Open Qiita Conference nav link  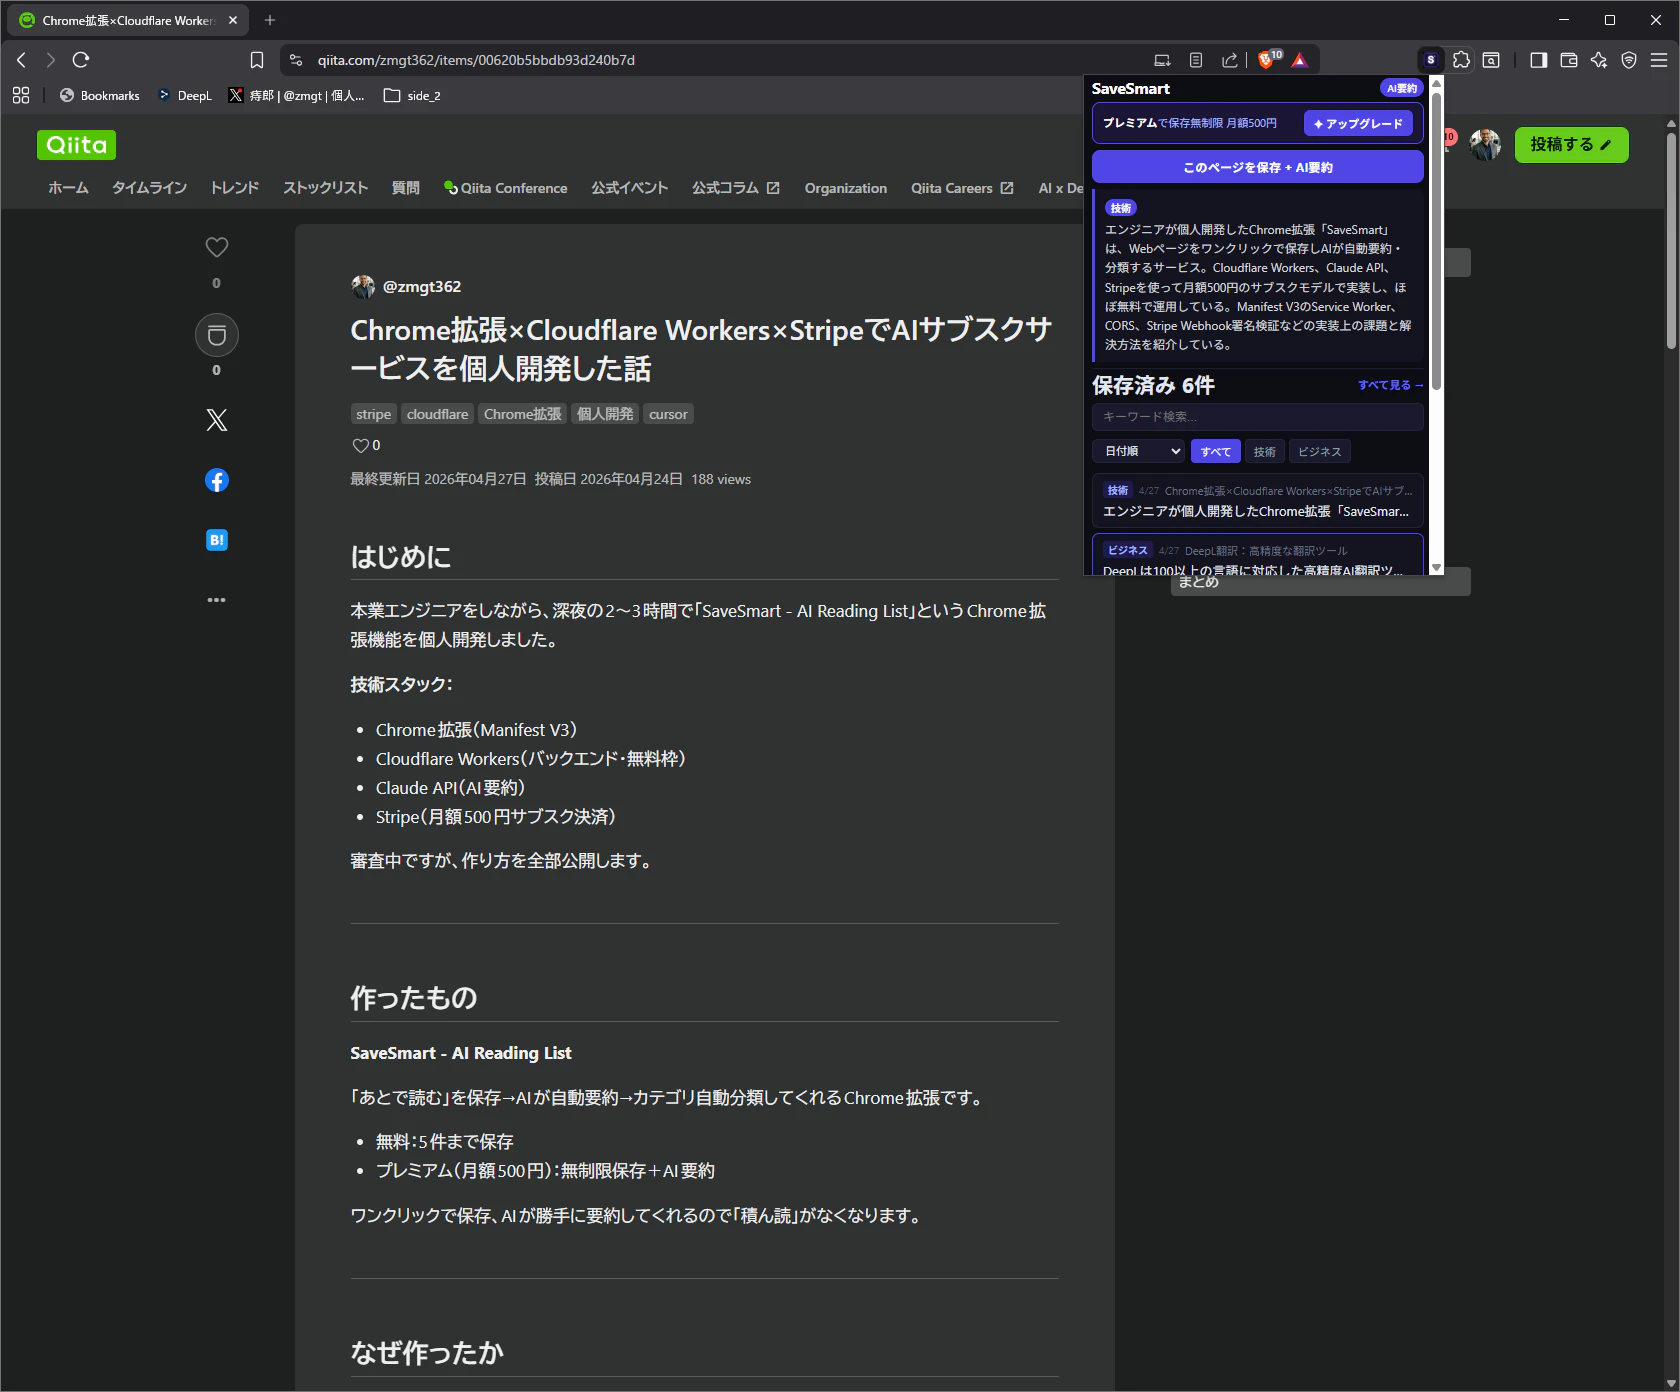point(506,188)
